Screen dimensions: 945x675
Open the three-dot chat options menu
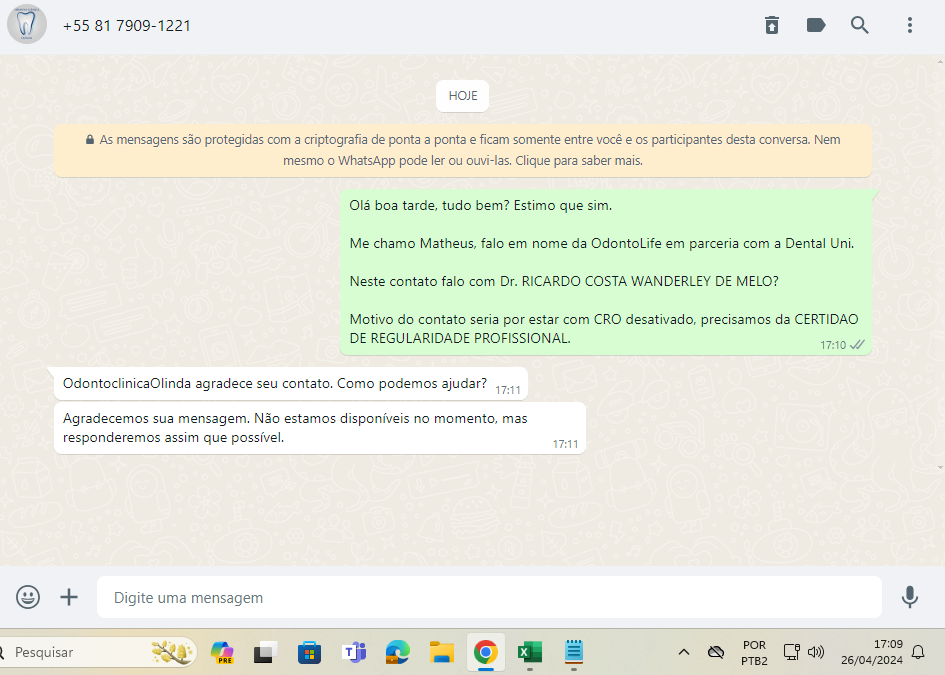(909, 25)
